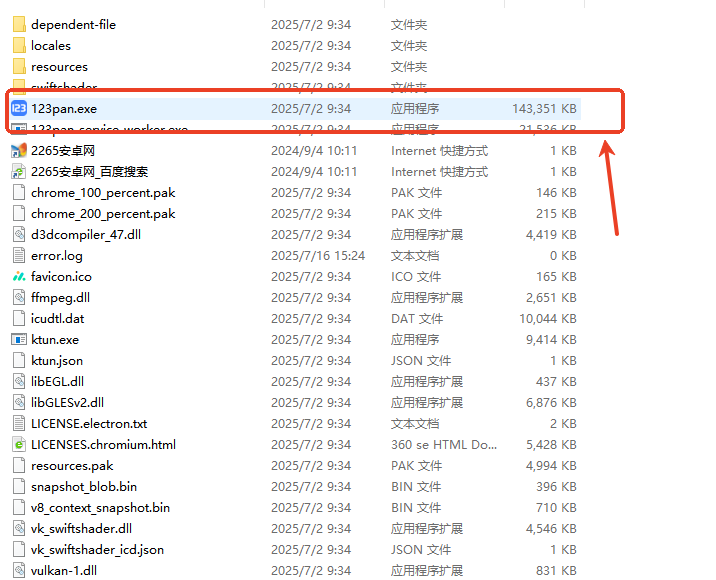Click the vulkan-1.dll file icon
Screen dimensions: 716x580
click(x=19, y=571)
